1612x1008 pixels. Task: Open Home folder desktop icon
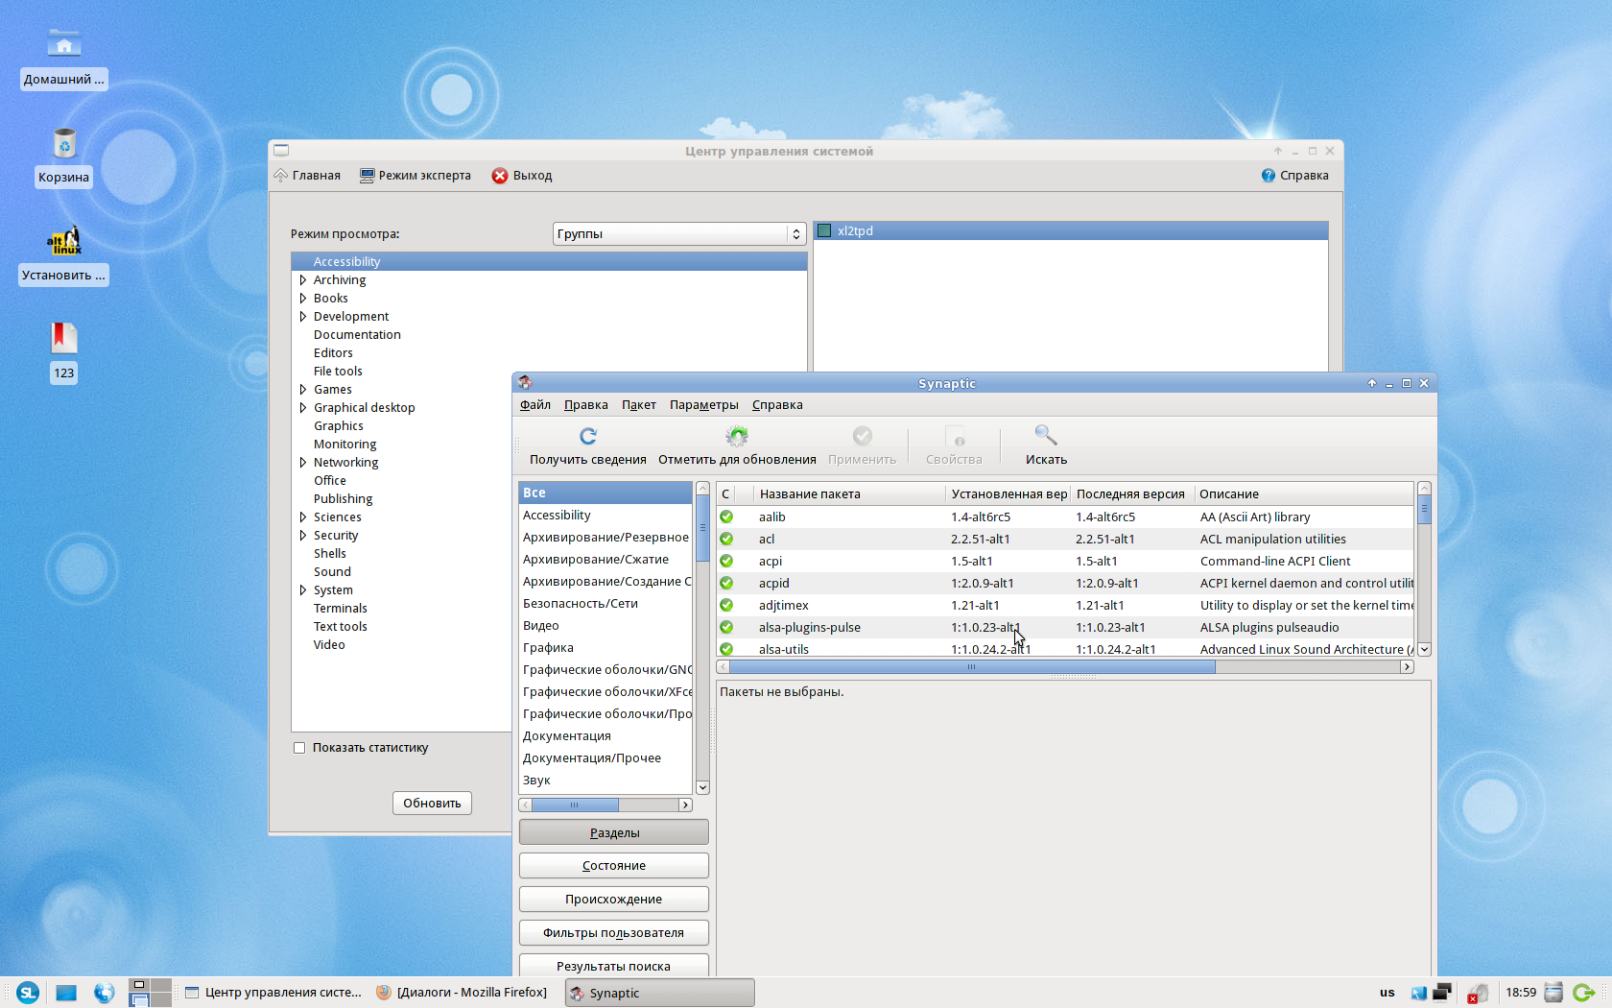click(64, 43)
